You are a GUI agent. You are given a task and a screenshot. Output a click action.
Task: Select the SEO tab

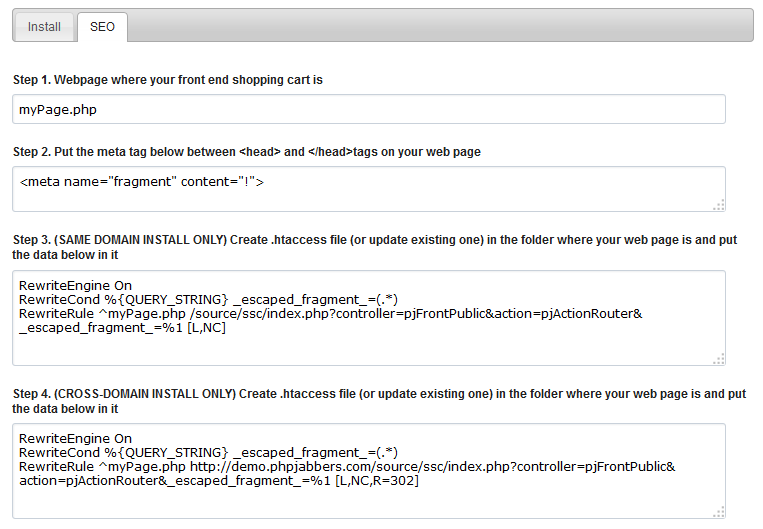pos(102,27)
